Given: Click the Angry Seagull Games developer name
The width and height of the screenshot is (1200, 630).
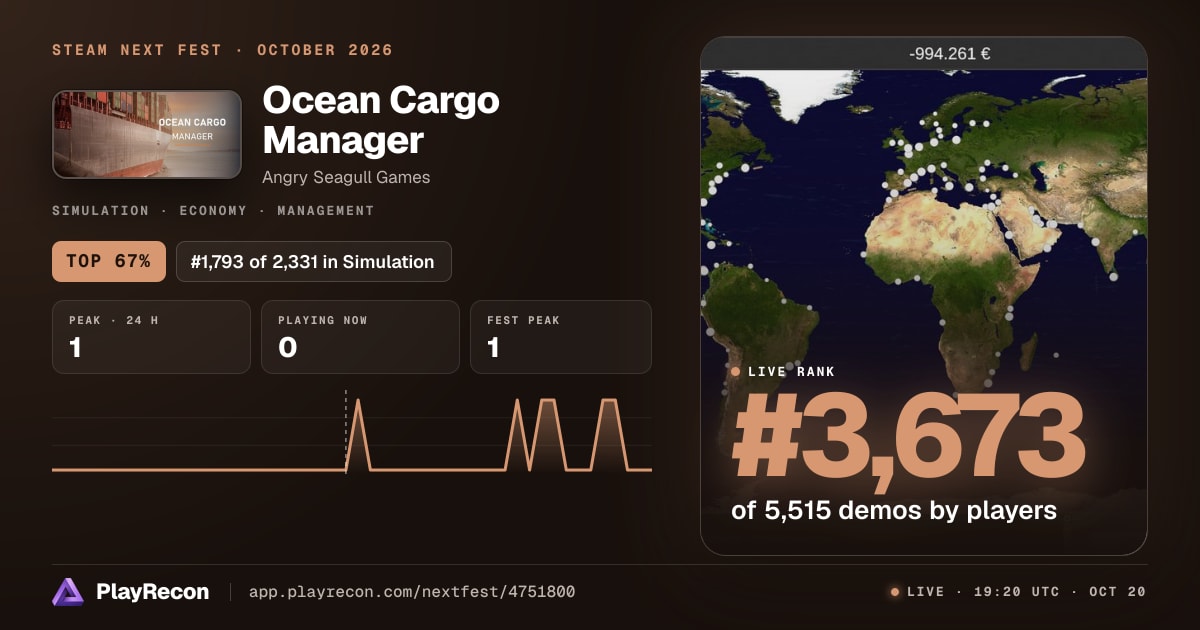Looking at the screenshot, I should coord(346,177).
